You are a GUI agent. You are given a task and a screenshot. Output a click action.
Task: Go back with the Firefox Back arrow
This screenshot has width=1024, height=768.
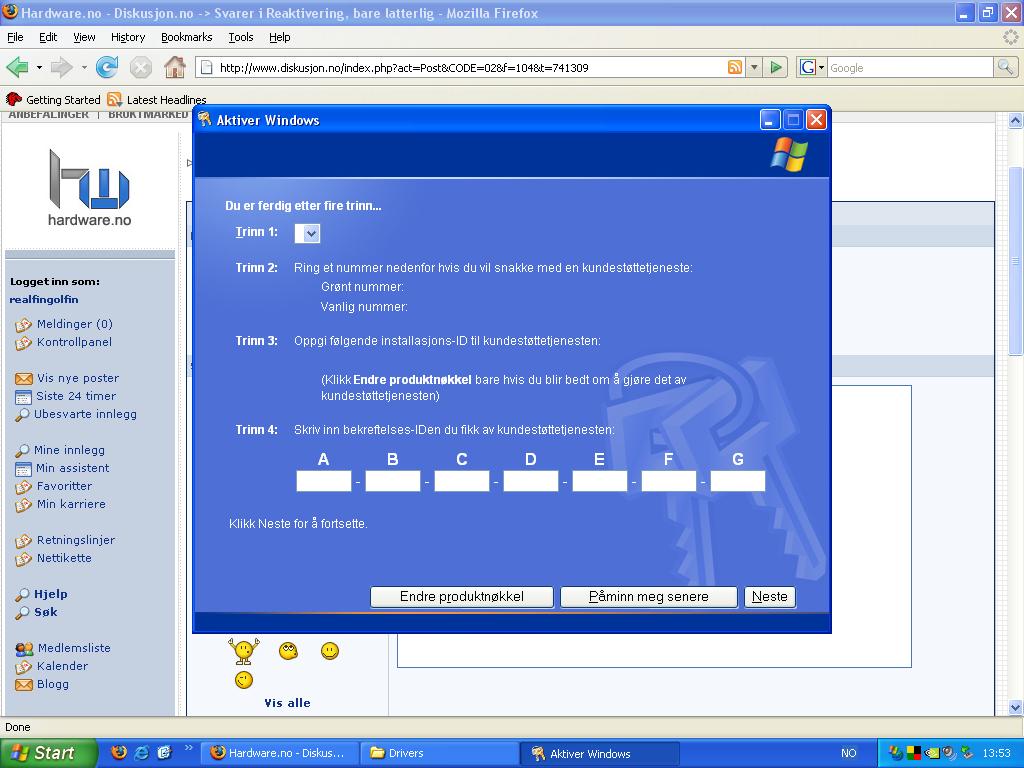pyautogui.click(x=17, y=67)
